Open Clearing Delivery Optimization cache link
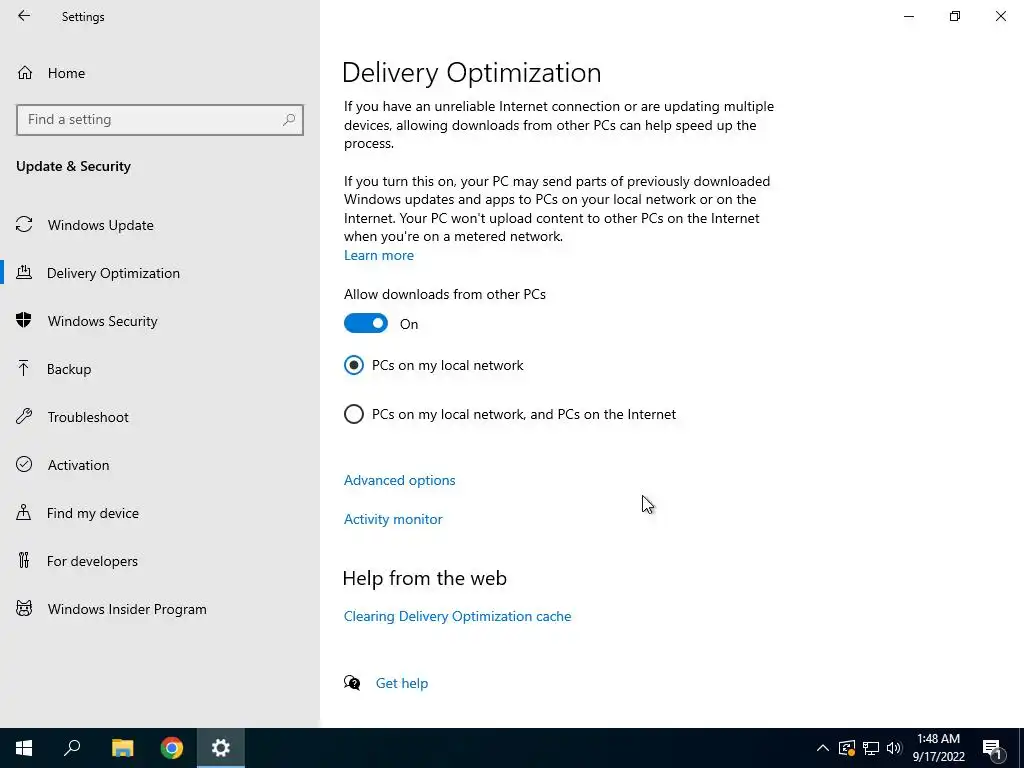This screenshot has height=768, width=1024. coord(457,616)
